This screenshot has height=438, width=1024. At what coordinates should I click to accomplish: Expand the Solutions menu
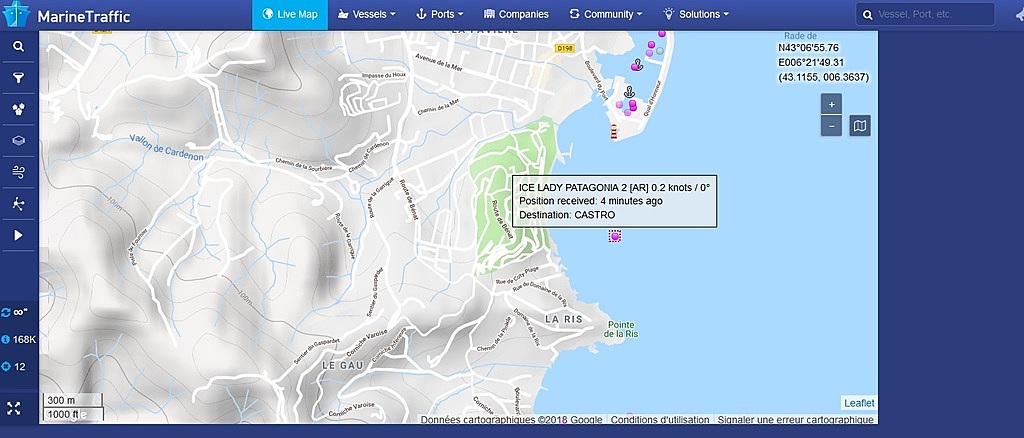click(696, 14)
